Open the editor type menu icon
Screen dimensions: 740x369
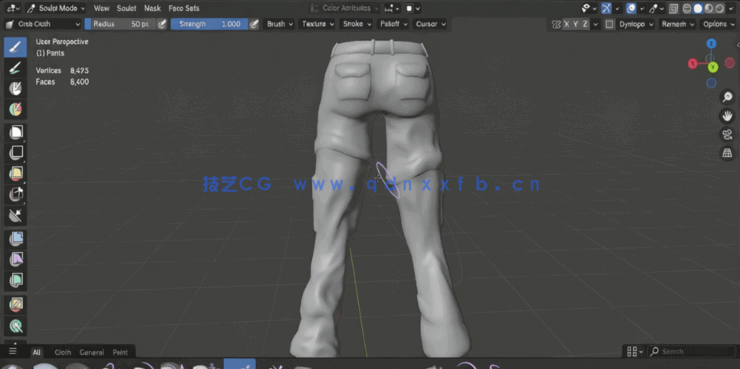14,8
